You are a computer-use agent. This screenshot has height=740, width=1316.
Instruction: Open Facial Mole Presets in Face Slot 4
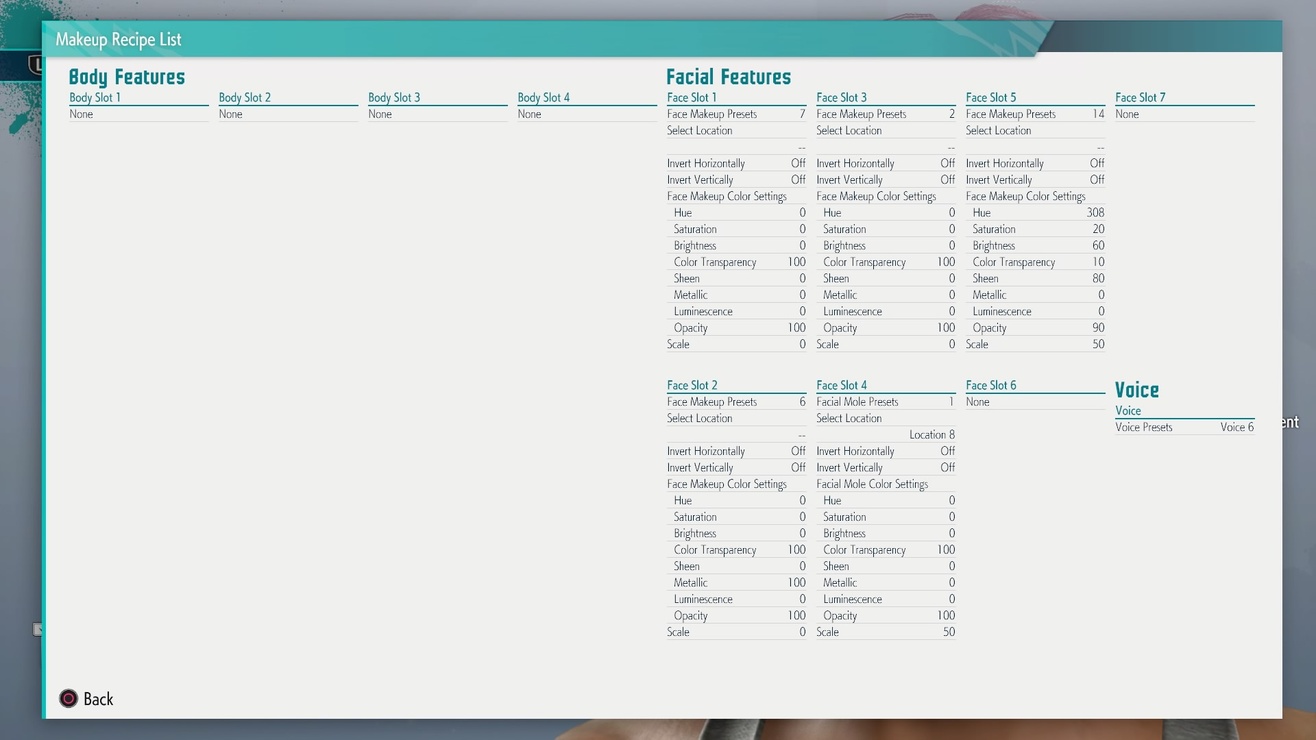point(885,402)
